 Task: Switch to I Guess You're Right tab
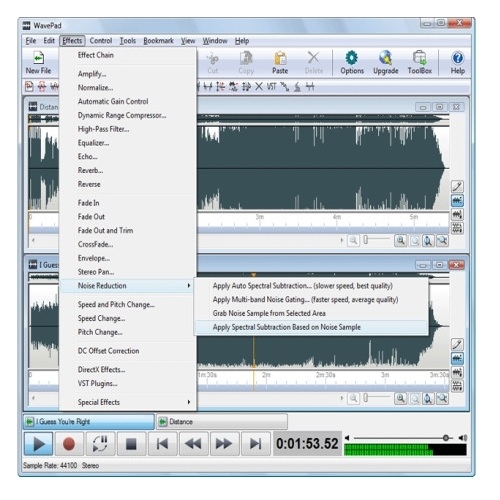[x=88, y=422]
